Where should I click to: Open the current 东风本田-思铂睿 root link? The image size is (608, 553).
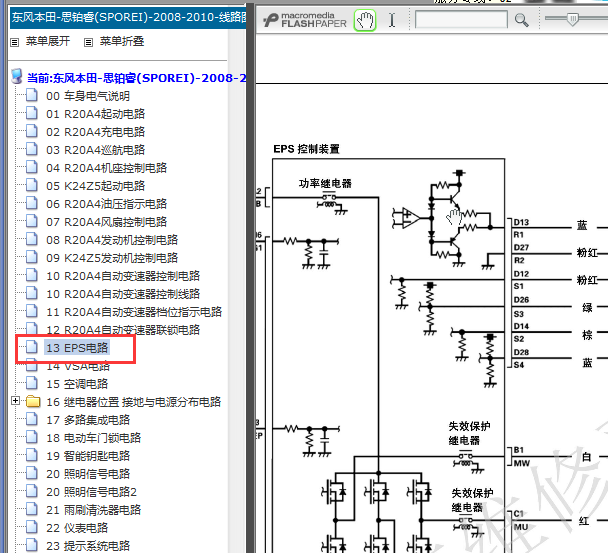point(136,78)
